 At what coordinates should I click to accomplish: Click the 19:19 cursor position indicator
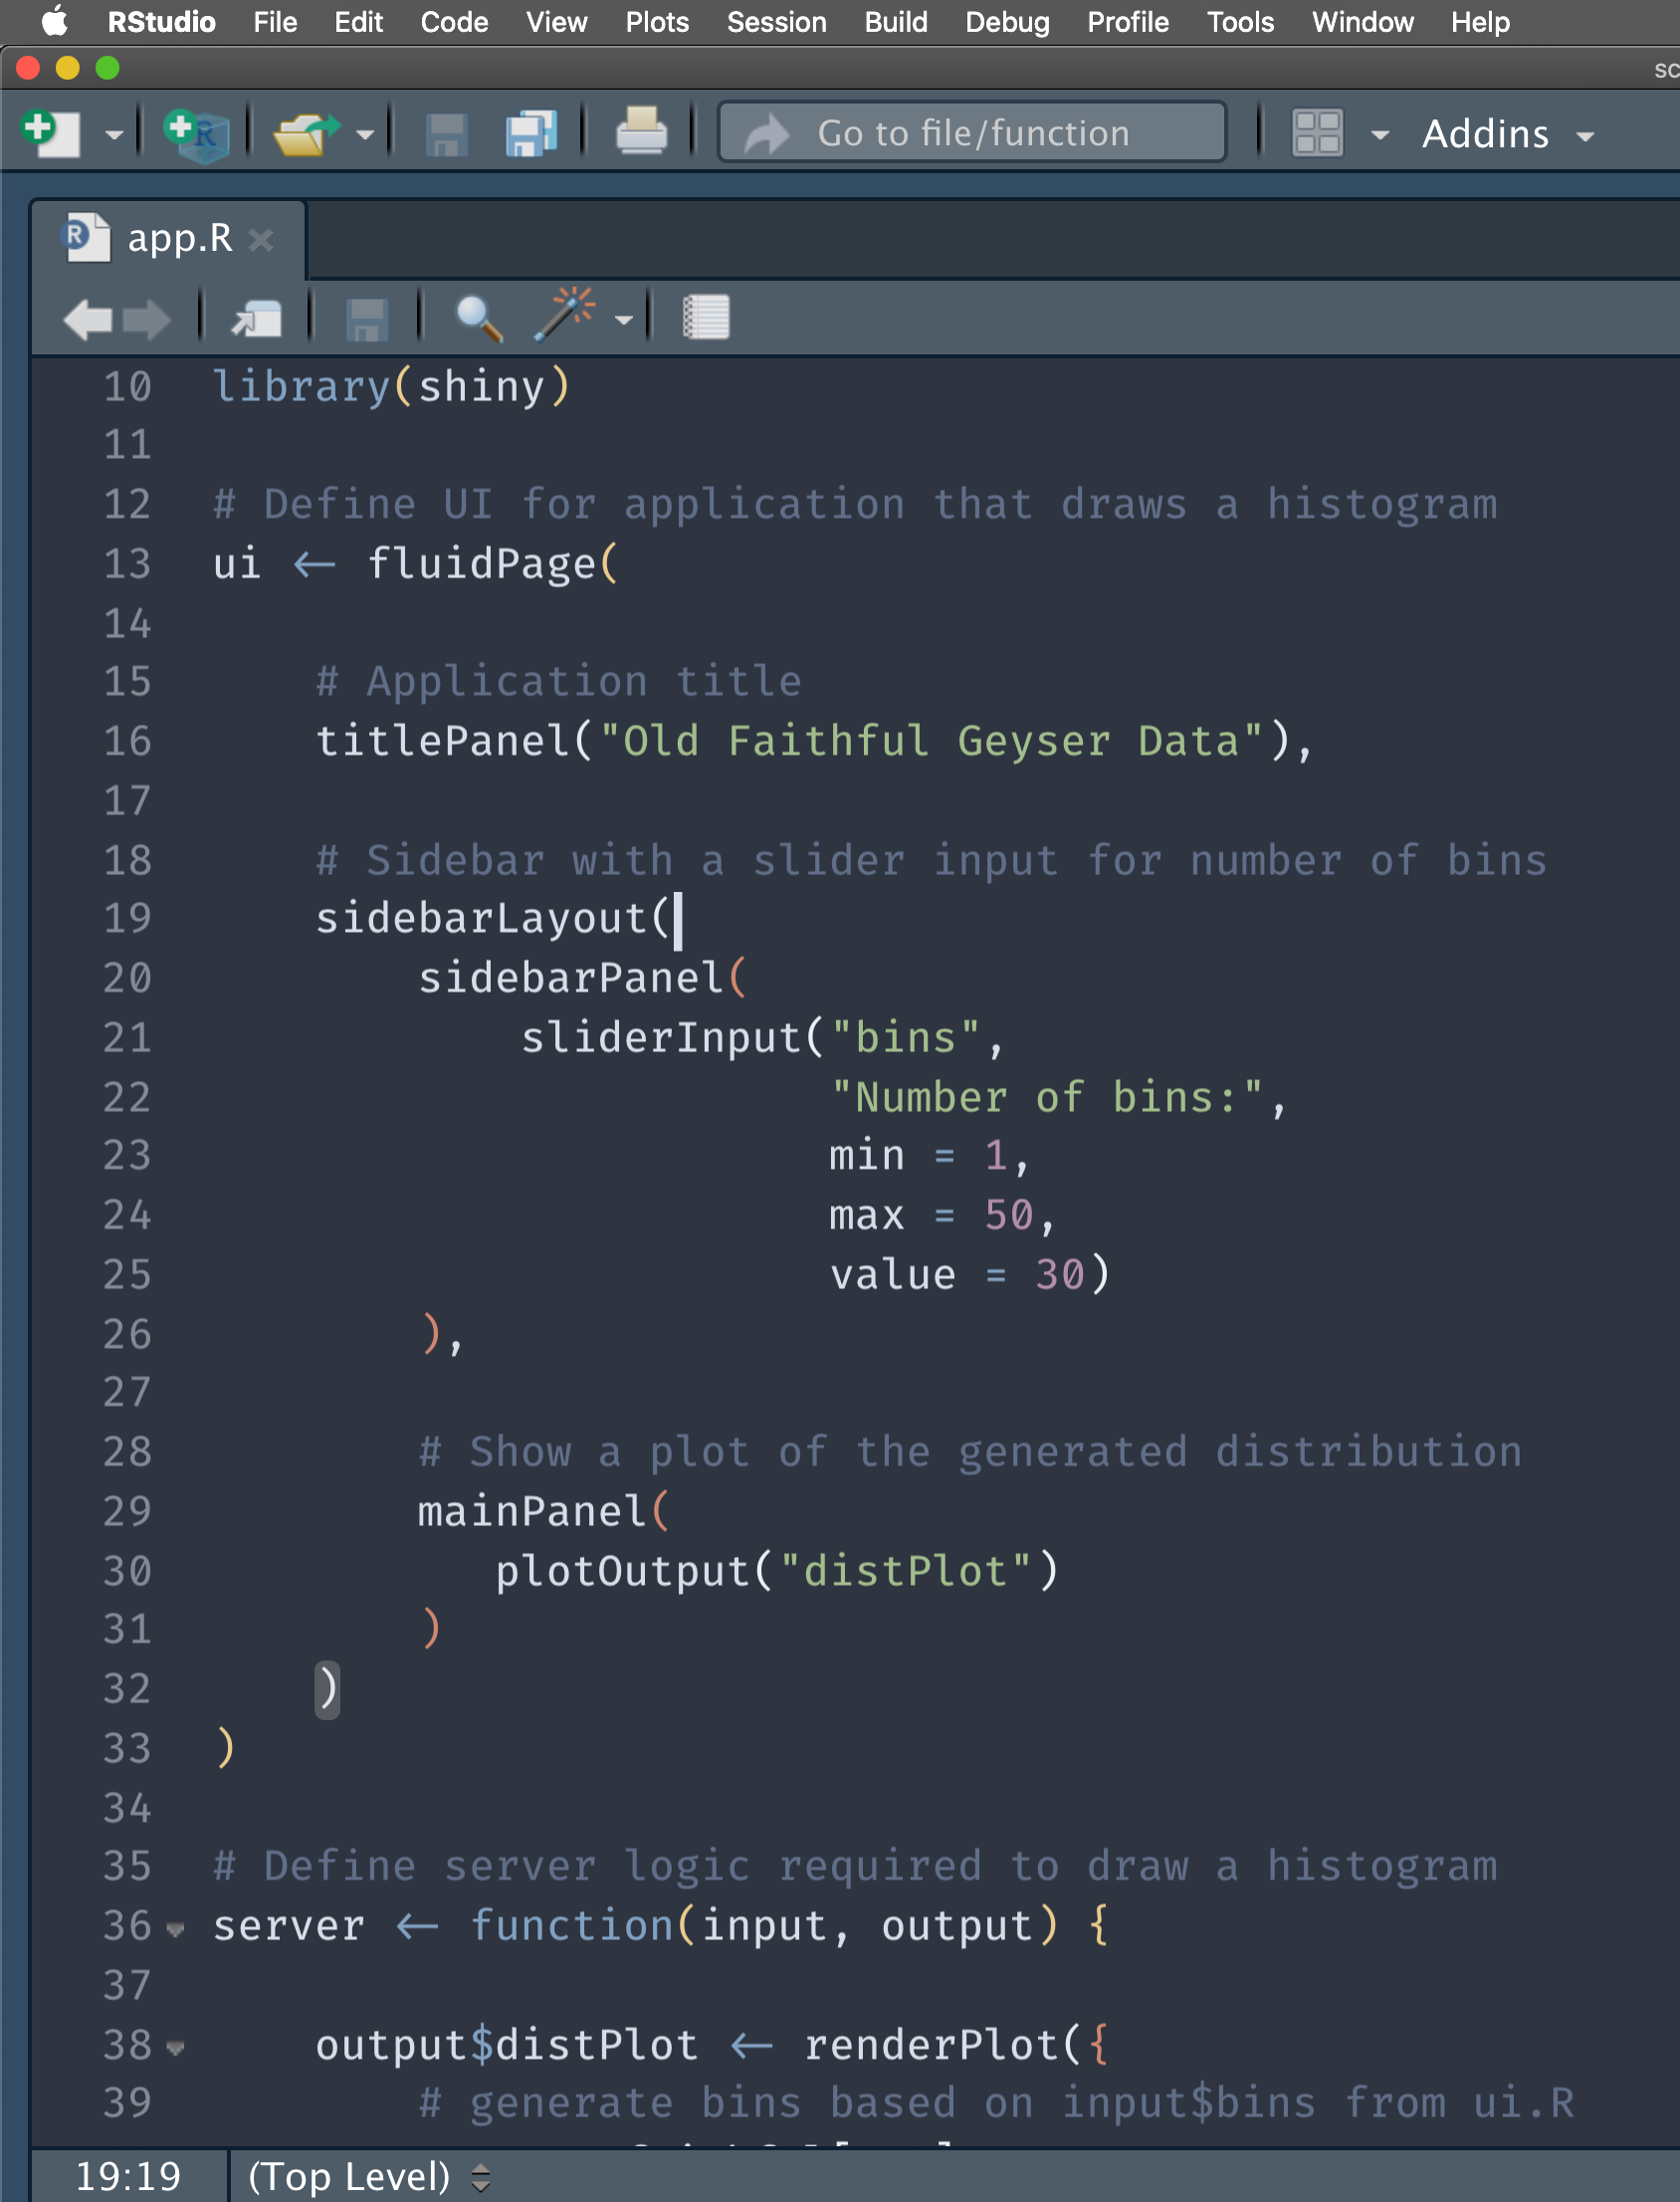[x=128, y=2176]
